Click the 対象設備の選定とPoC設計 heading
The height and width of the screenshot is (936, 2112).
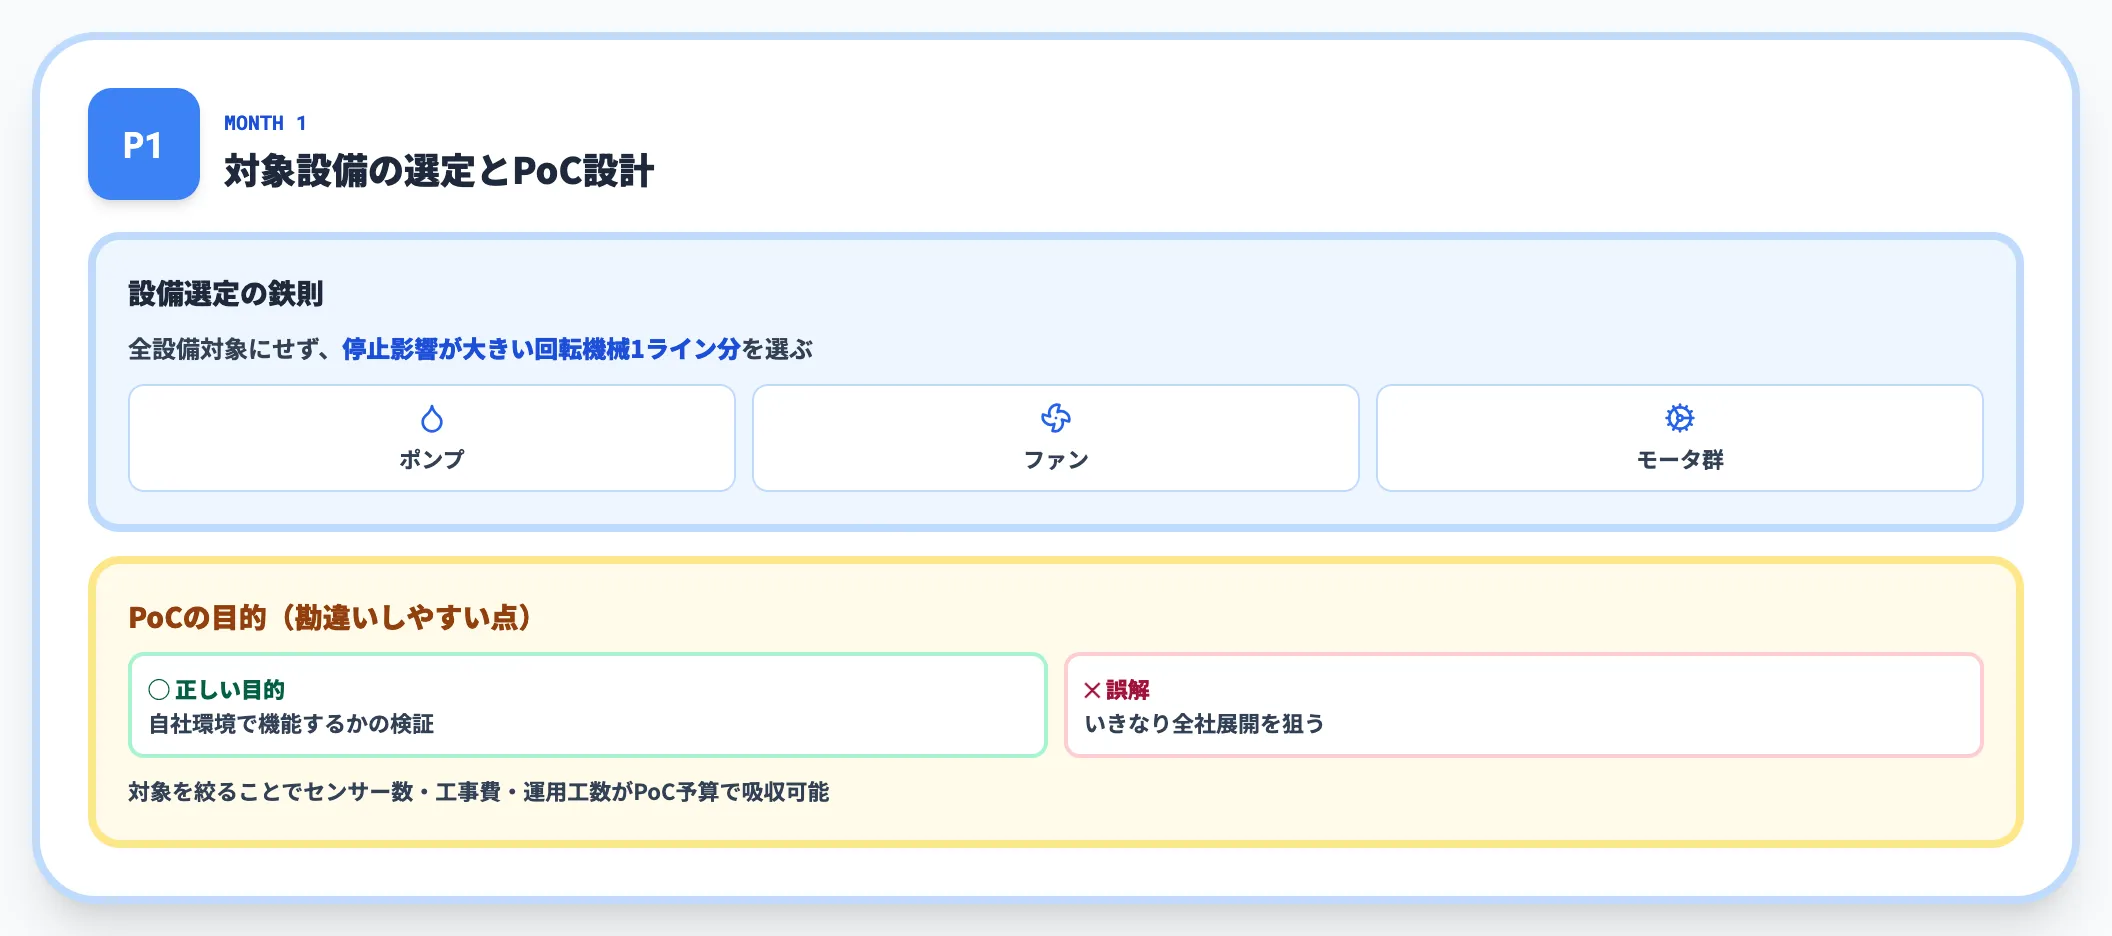coord(440,170)
